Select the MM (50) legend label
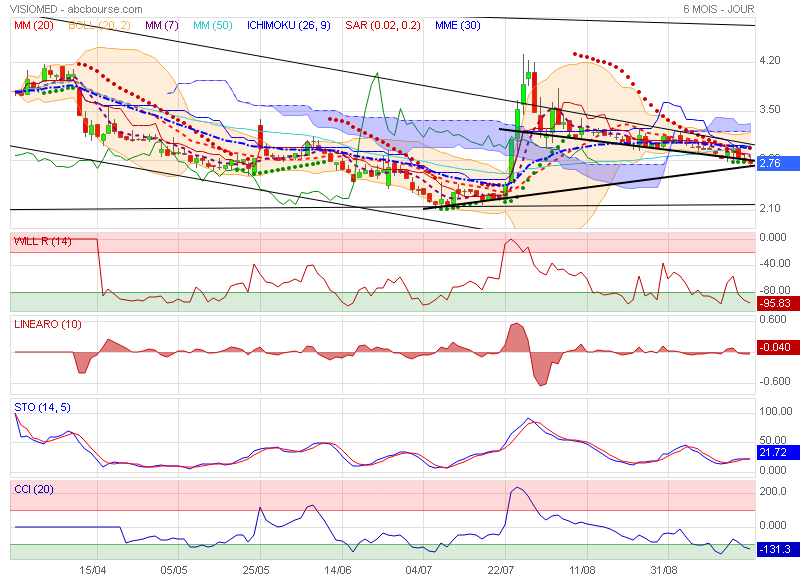Screen dimensions: 800x580 coord(213,26)
